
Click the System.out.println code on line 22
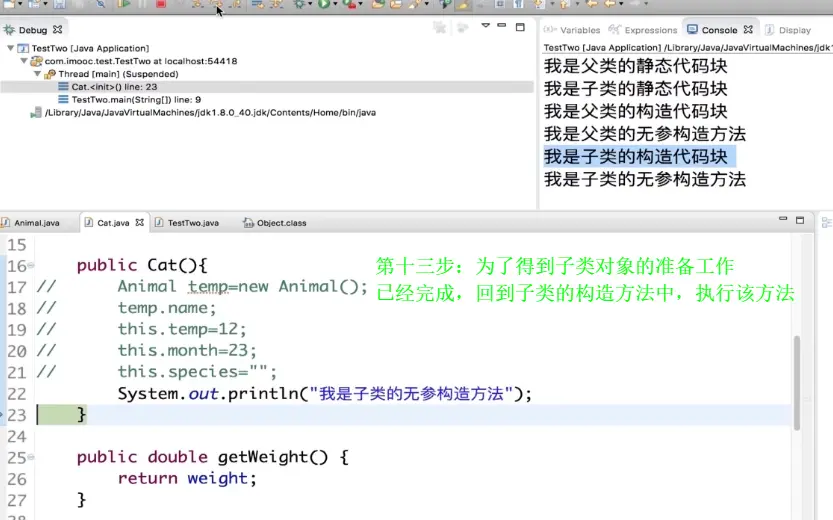tap(325, 394)
